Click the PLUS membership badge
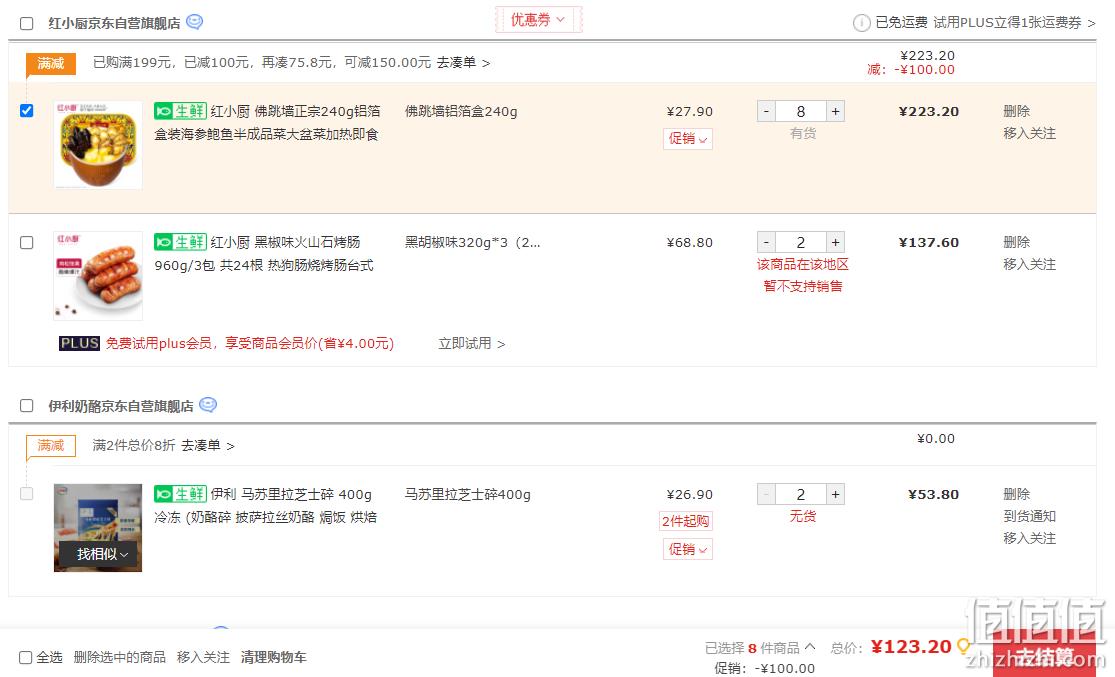Screen dimensions: 1115x677 (x=79, y=343)
